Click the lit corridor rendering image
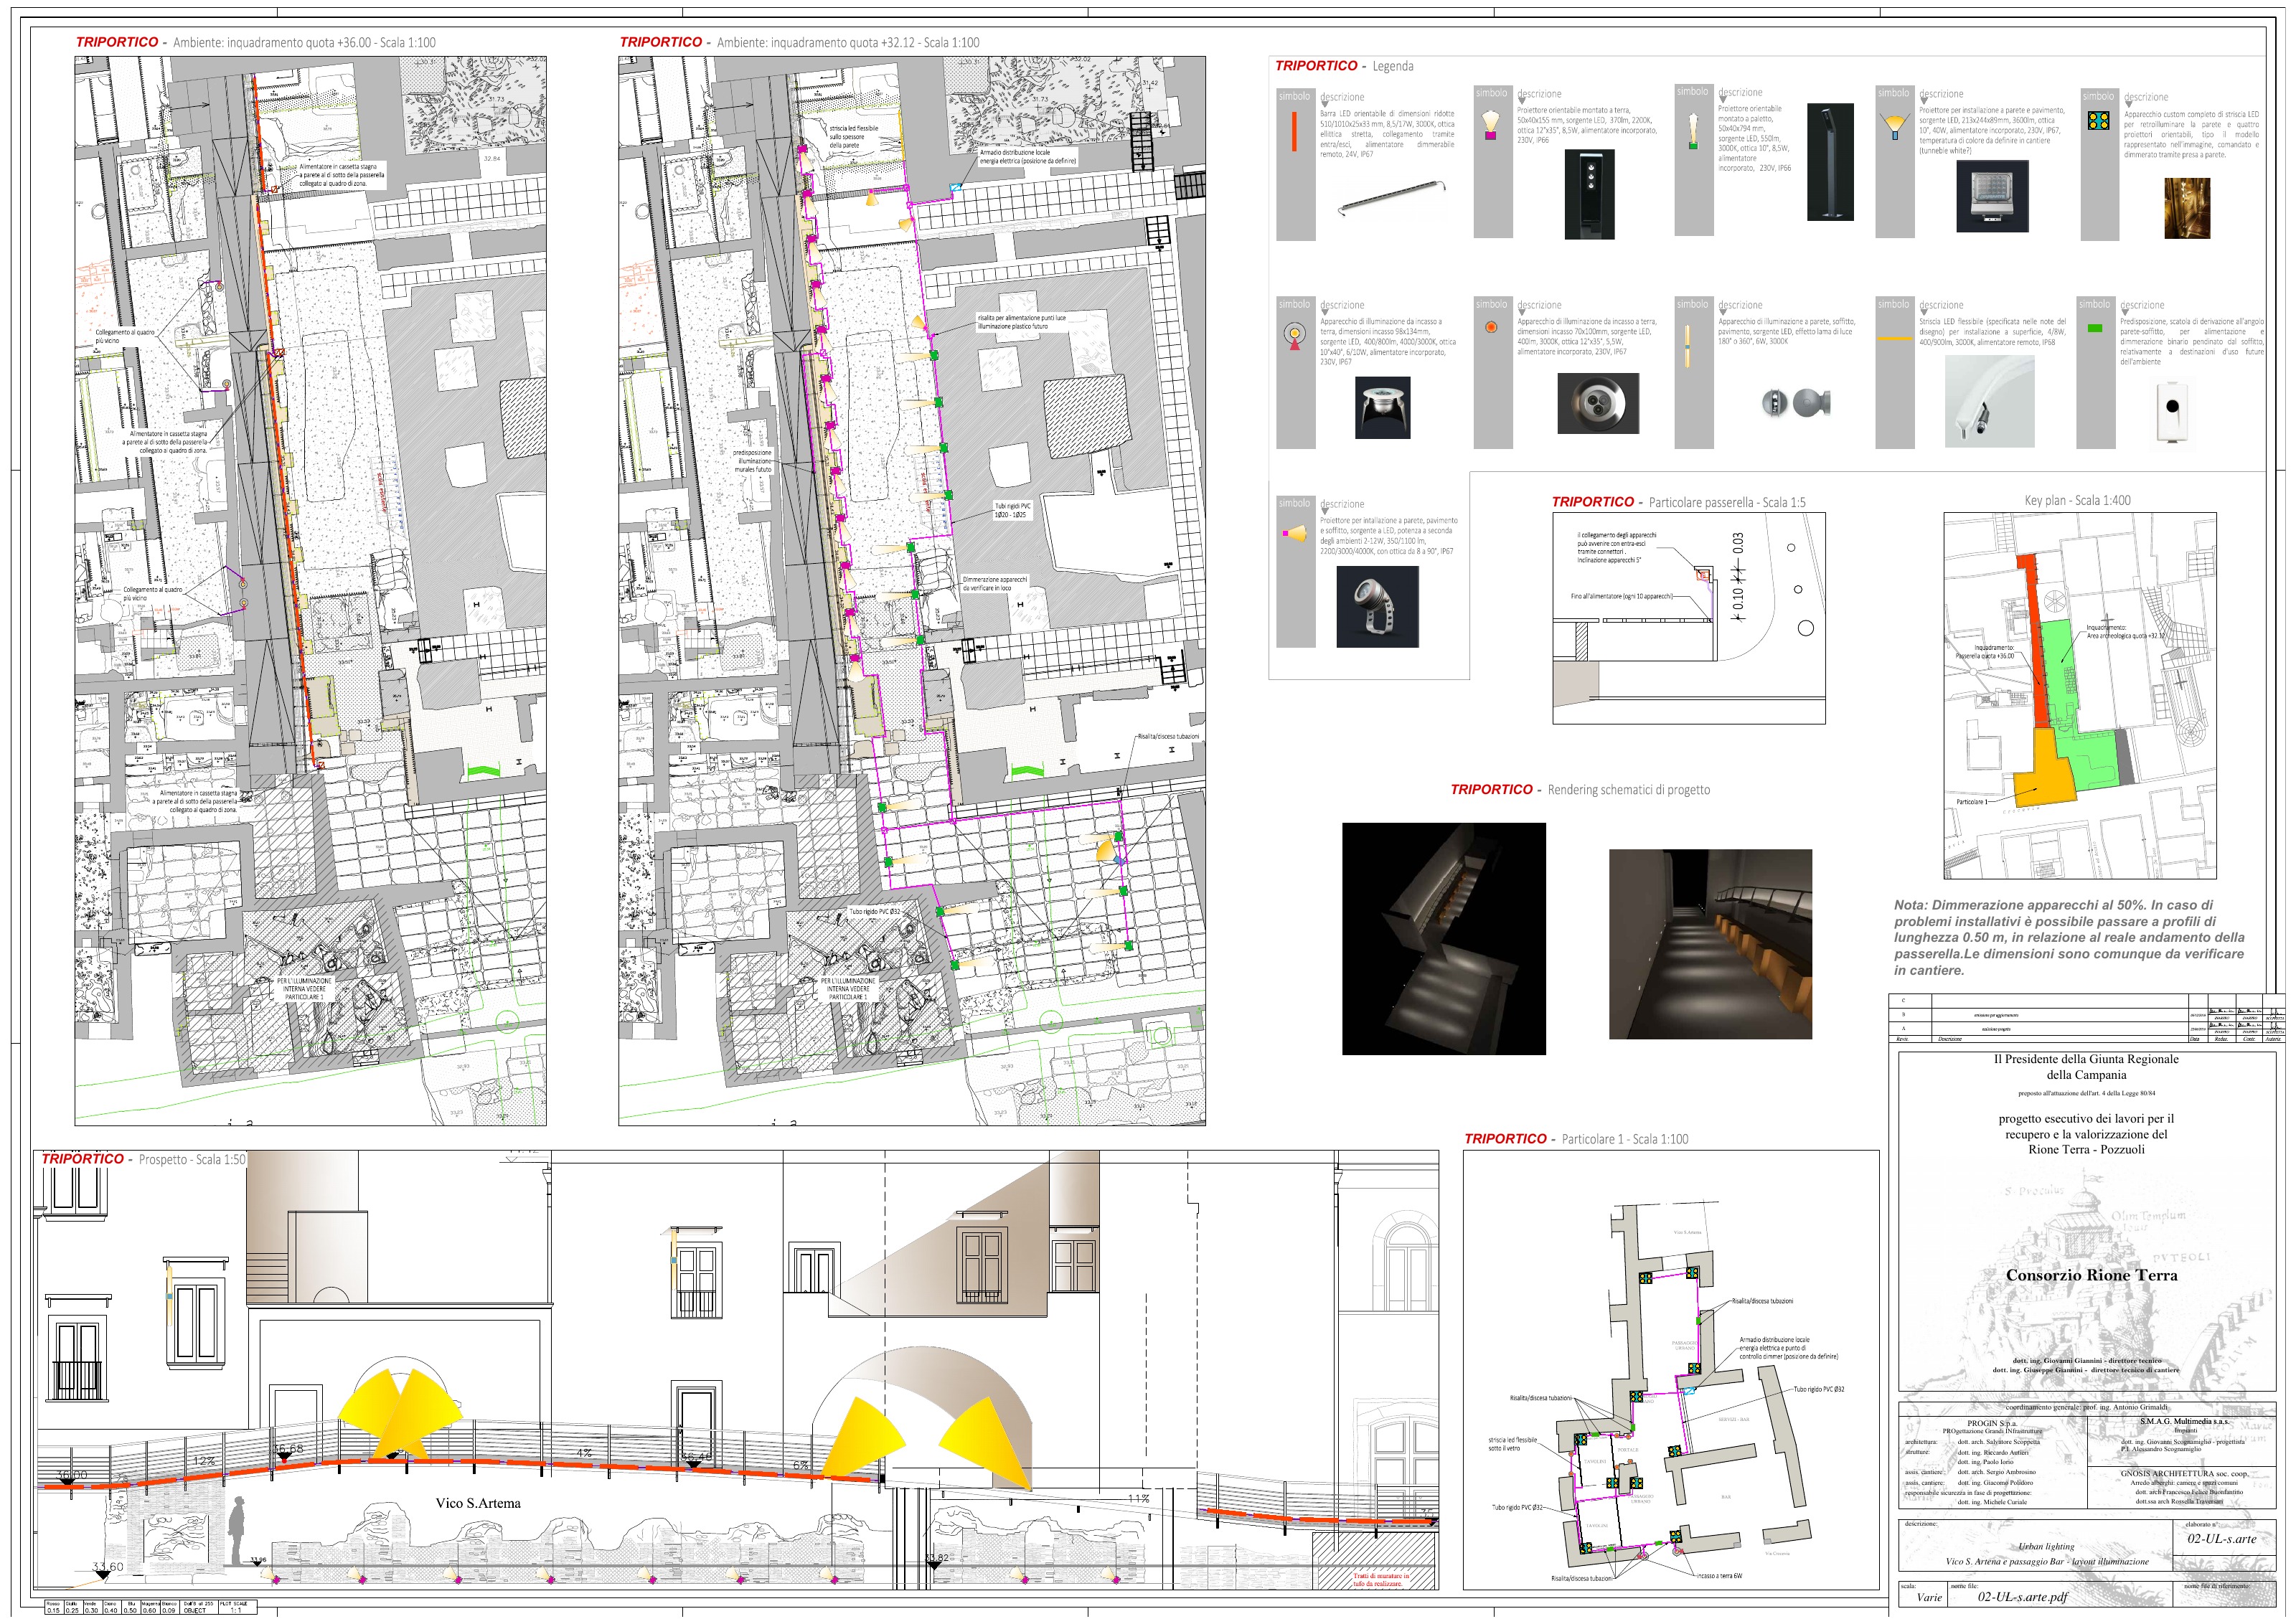Screen dimensions: 2296x1624 [1710, 944]
